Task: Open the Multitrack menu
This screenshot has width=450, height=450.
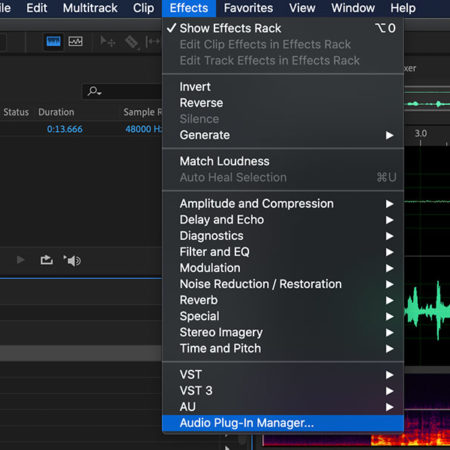Action: 90,8
